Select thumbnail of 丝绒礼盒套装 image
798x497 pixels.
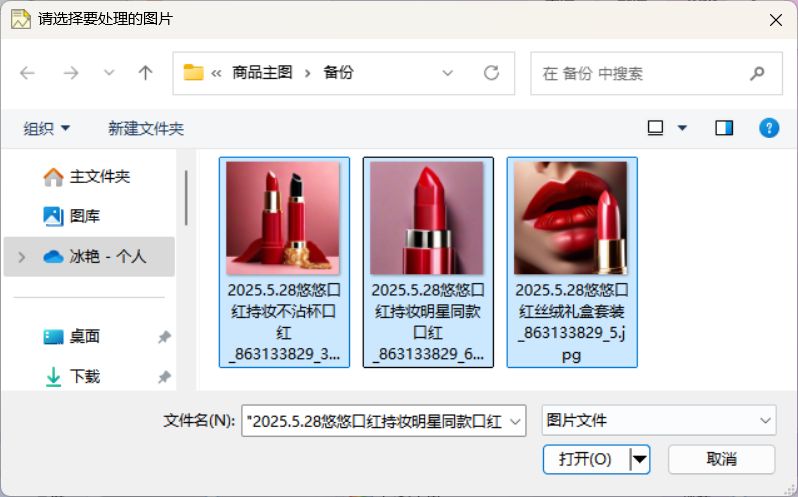point(571,218)
